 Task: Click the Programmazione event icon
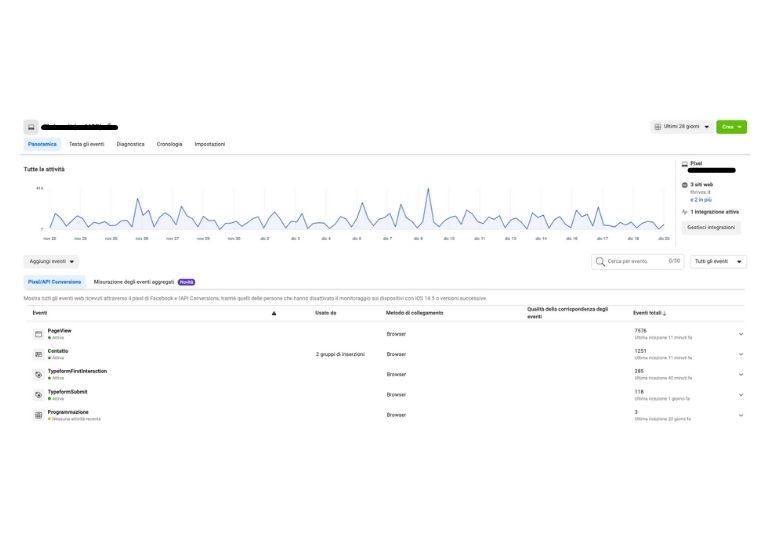[x=38, y=415]
